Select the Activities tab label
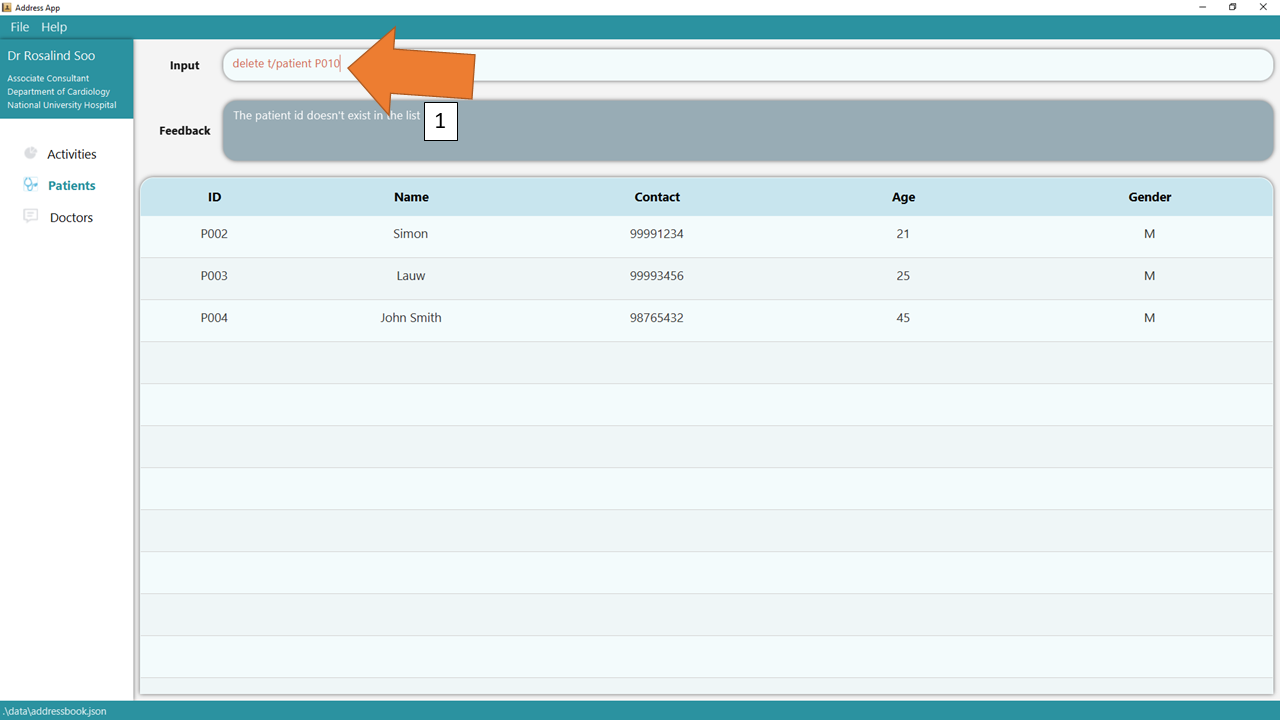 pos(72,154)
